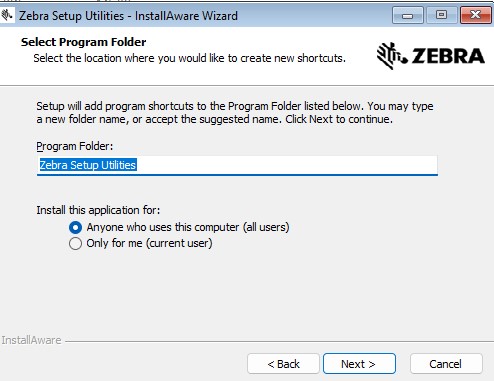Click the highlighted "Zebra Setup Utilities" text

(x=88, y=165)
